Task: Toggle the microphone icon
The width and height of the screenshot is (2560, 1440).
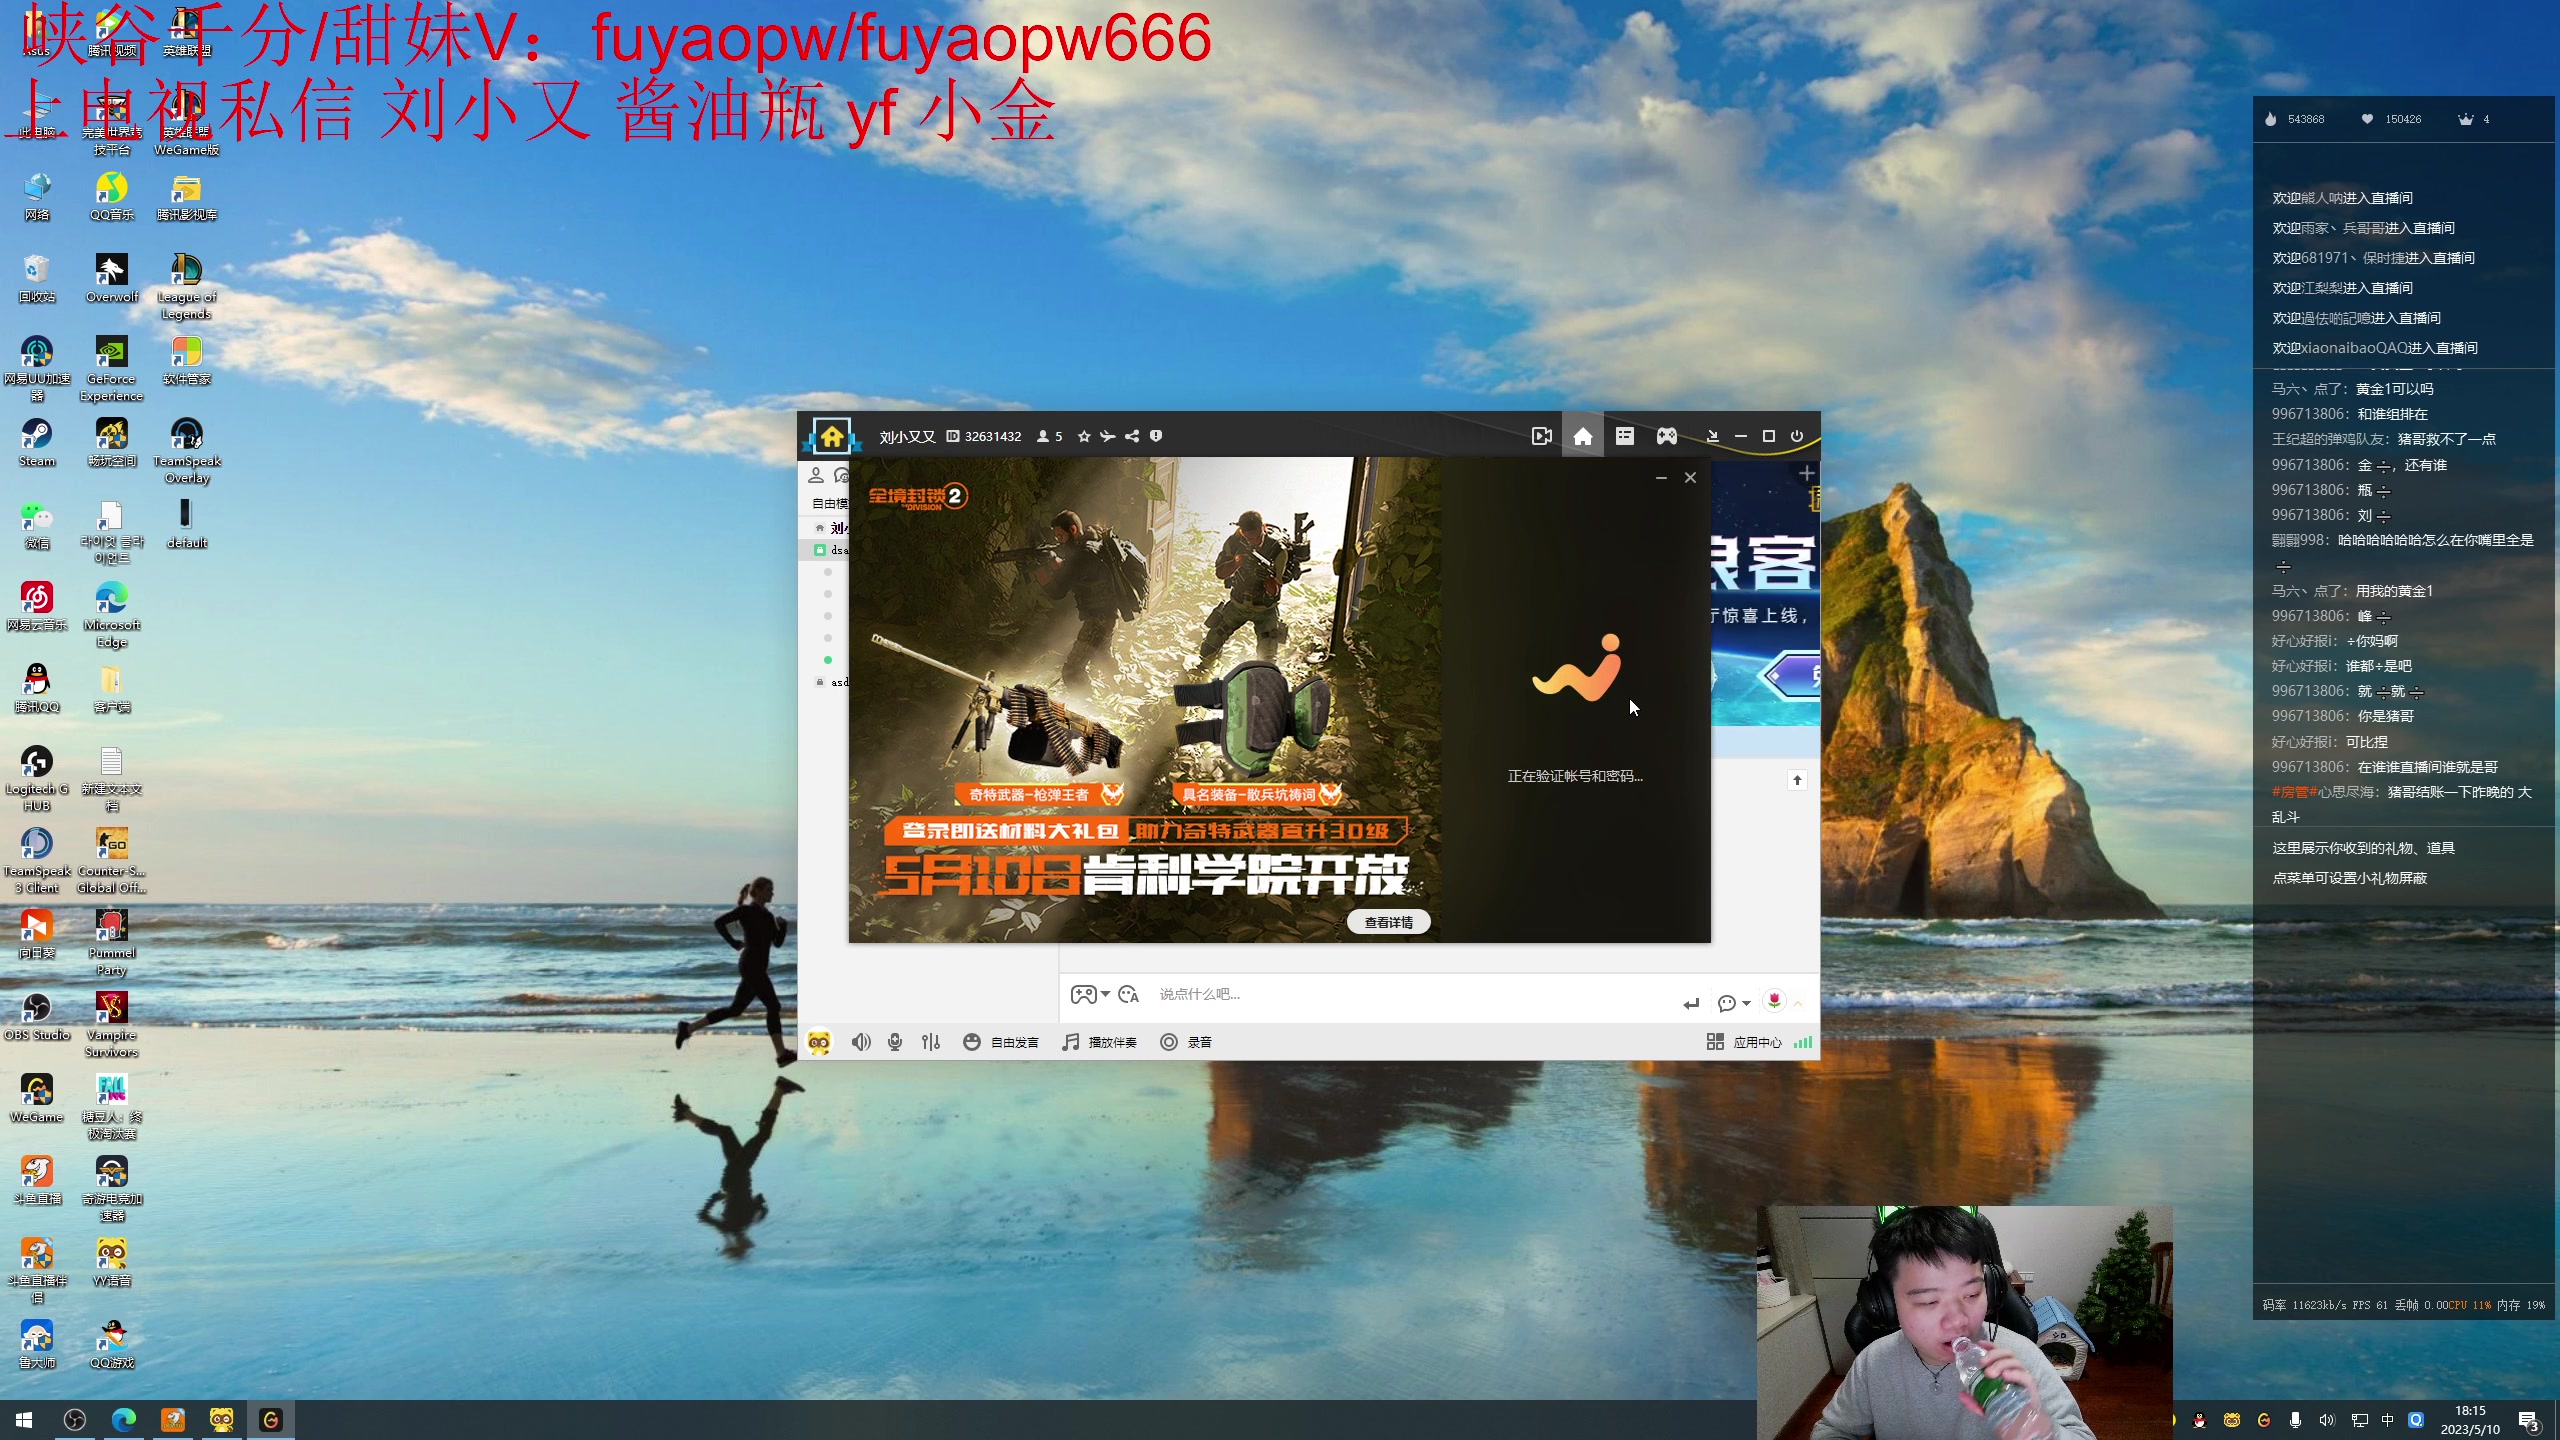Action: point(895,1042)
